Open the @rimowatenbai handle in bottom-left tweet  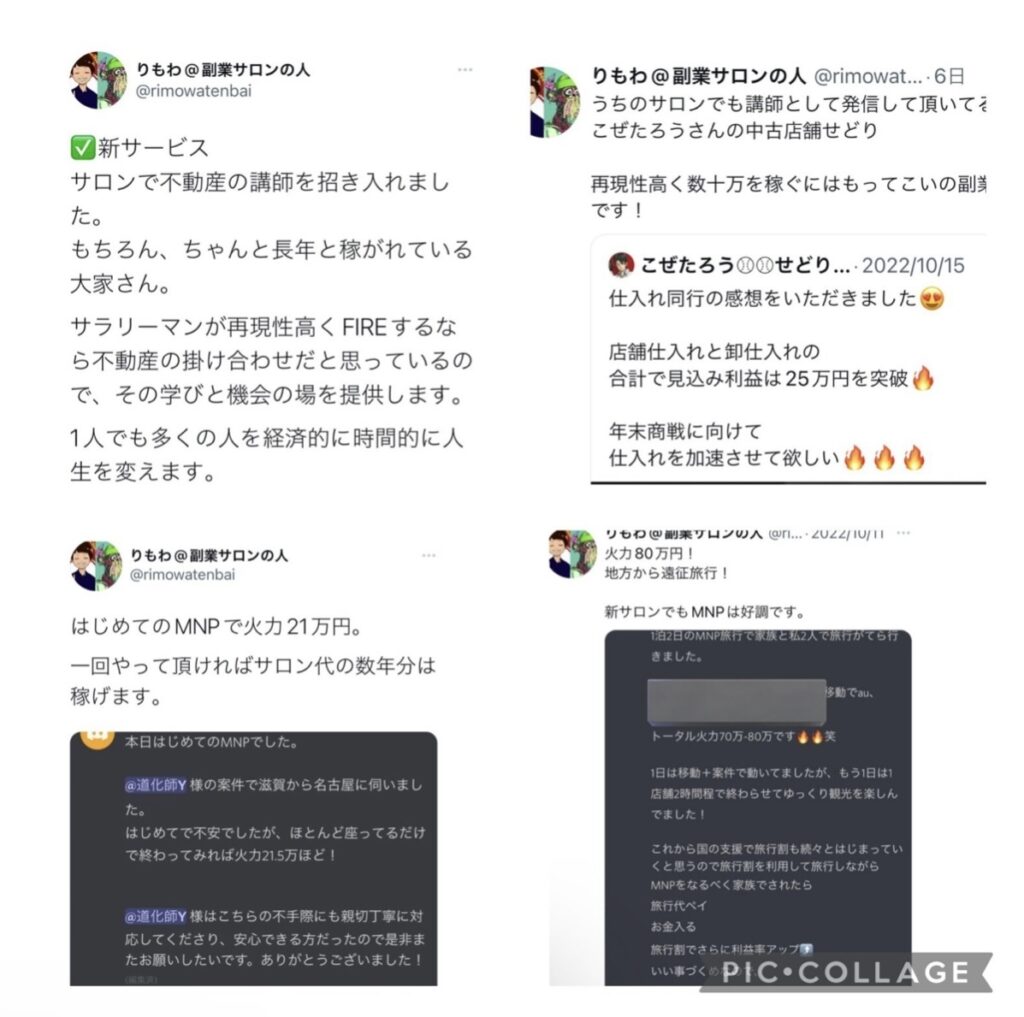pos(182,575)
